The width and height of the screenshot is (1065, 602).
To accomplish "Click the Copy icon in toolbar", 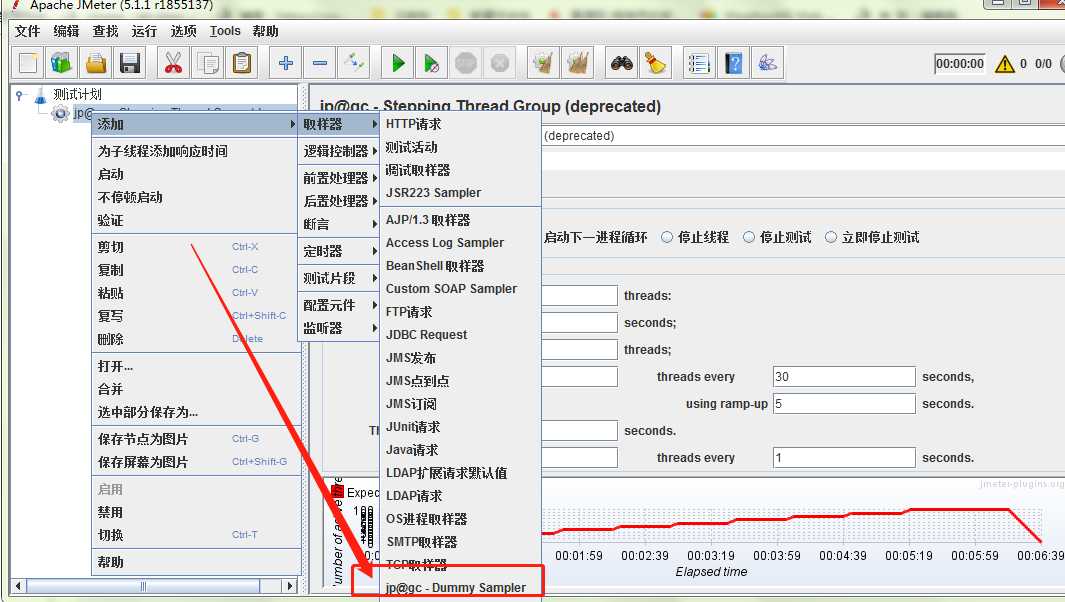I will pos(208,63).
